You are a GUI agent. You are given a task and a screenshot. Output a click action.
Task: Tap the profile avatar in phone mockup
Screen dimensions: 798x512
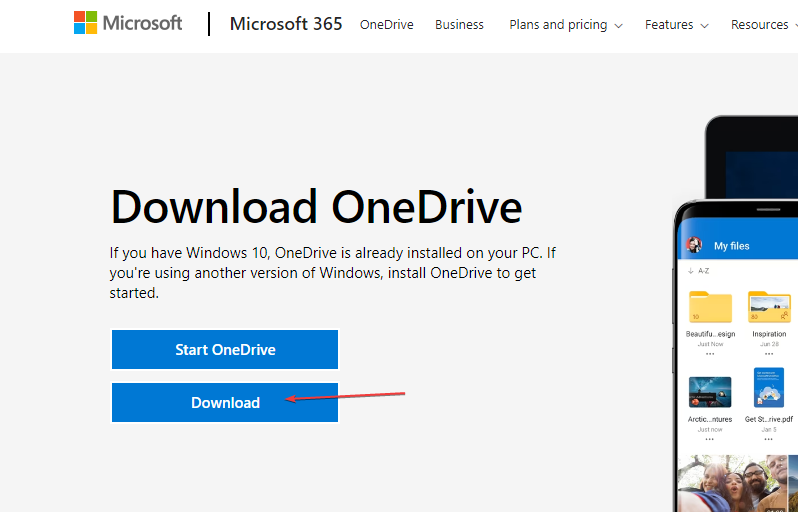point(694,245)
